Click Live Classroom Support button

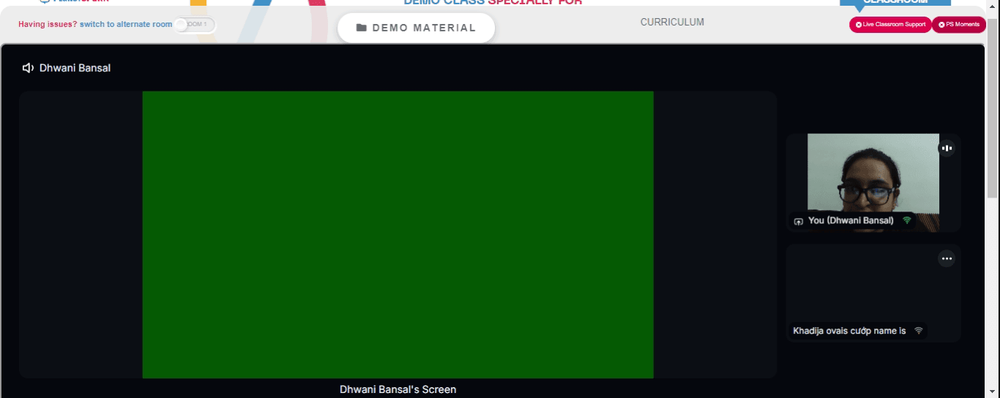tap(890, 24)
